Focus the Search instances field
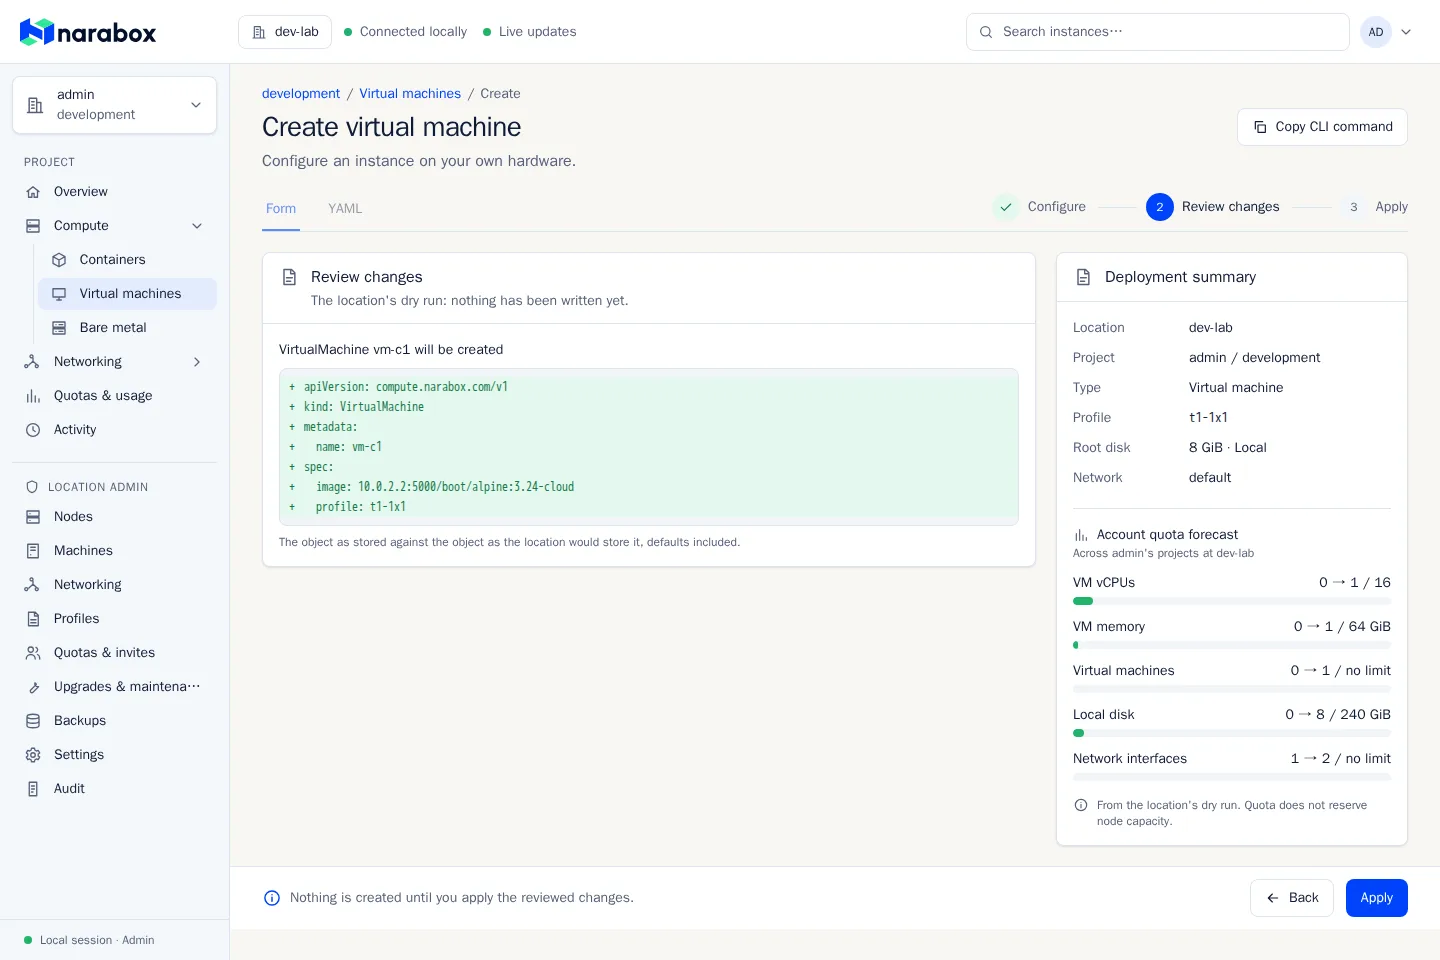This screenshot has width=1440, height=960. point(1158,32)
